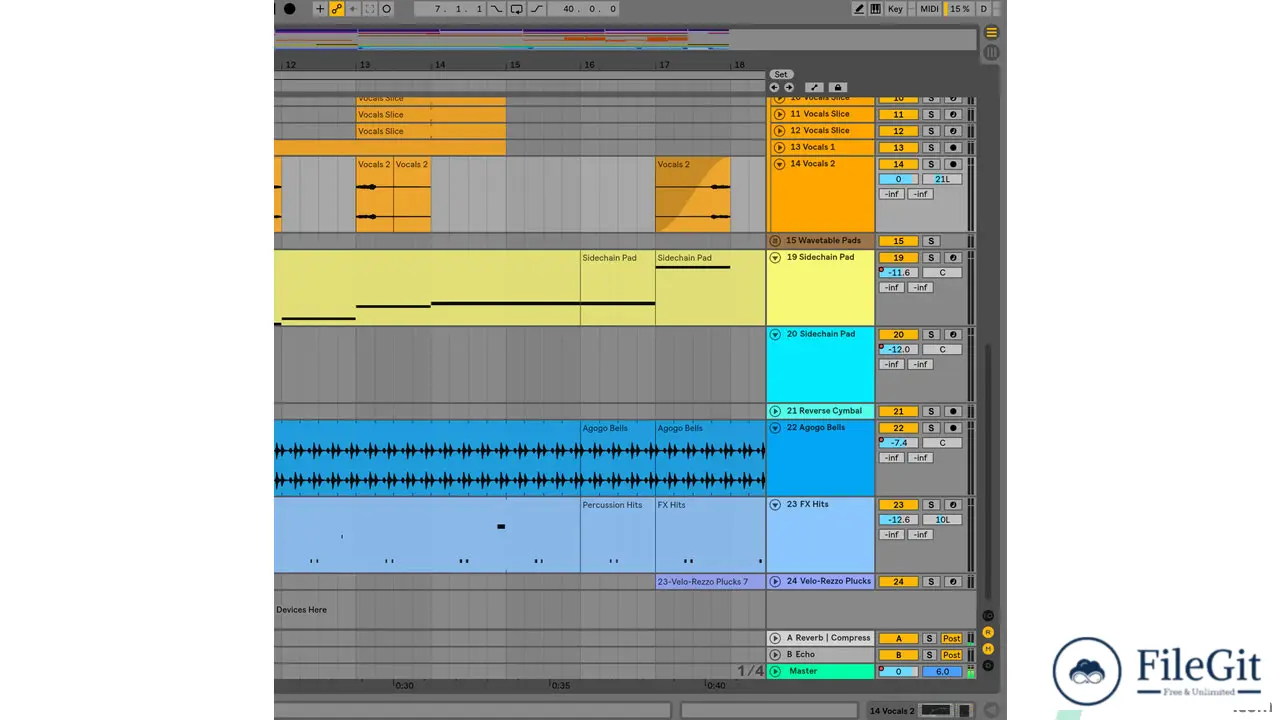Switch to session view with the vertical bars icon
The width and height of the screenshot is (1280, 720).
coord(991,52)
